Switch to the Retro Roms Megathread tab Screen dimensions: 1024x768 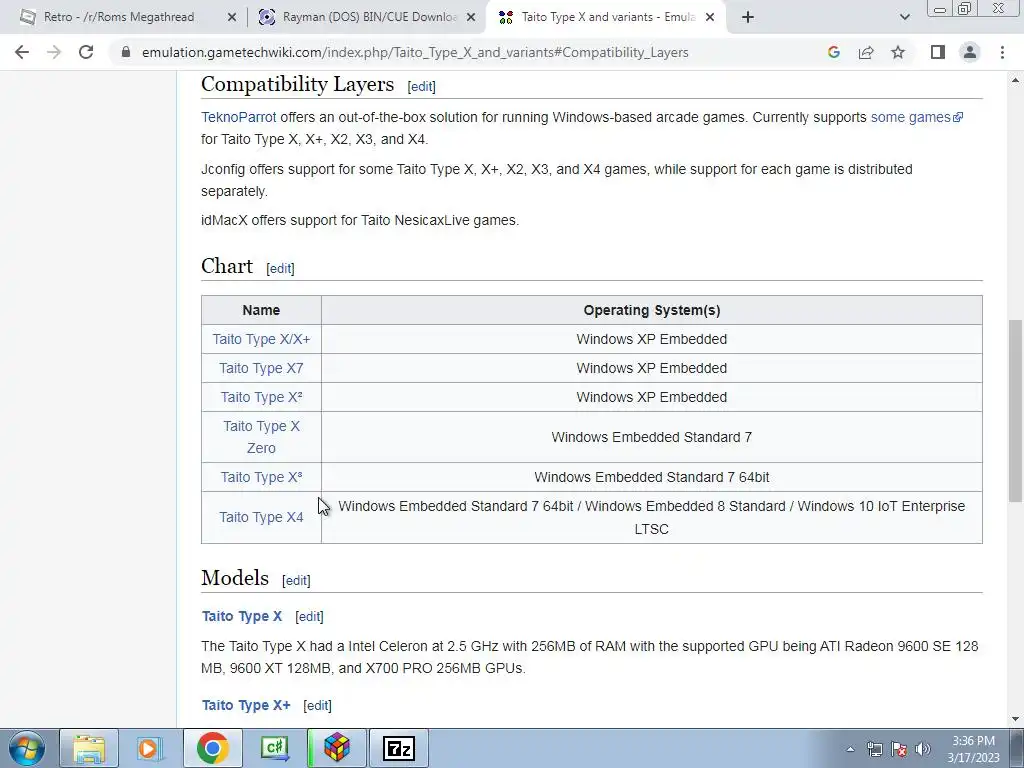coord(118,17)
